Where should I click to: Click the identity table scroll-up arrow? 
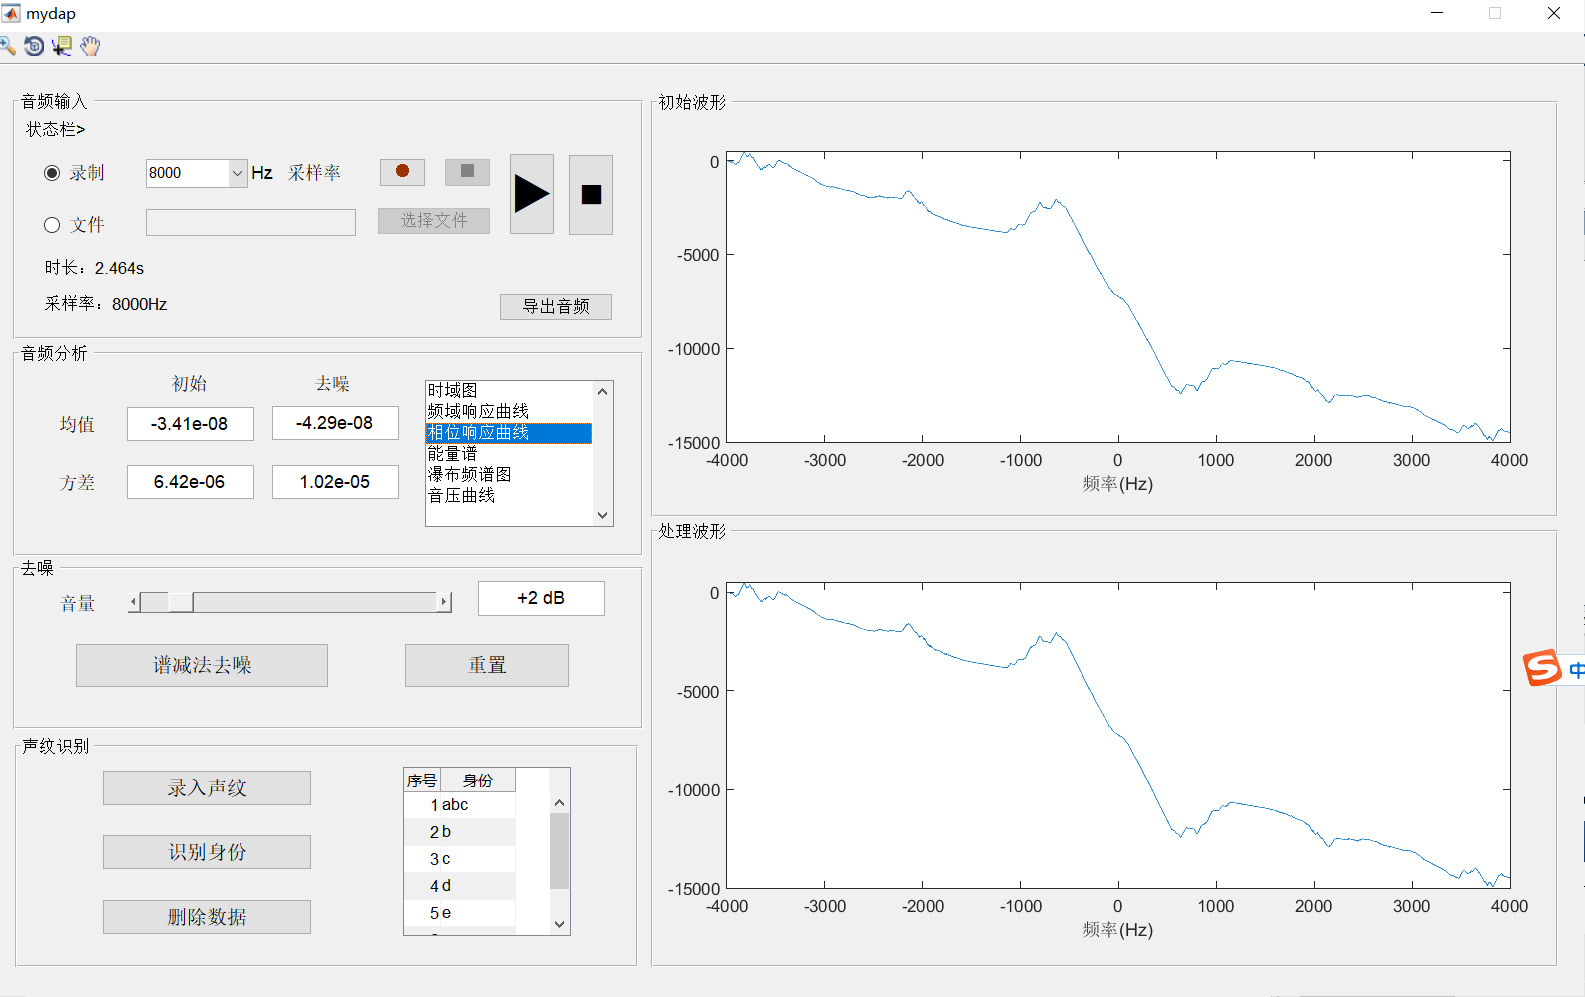[560, 803]
